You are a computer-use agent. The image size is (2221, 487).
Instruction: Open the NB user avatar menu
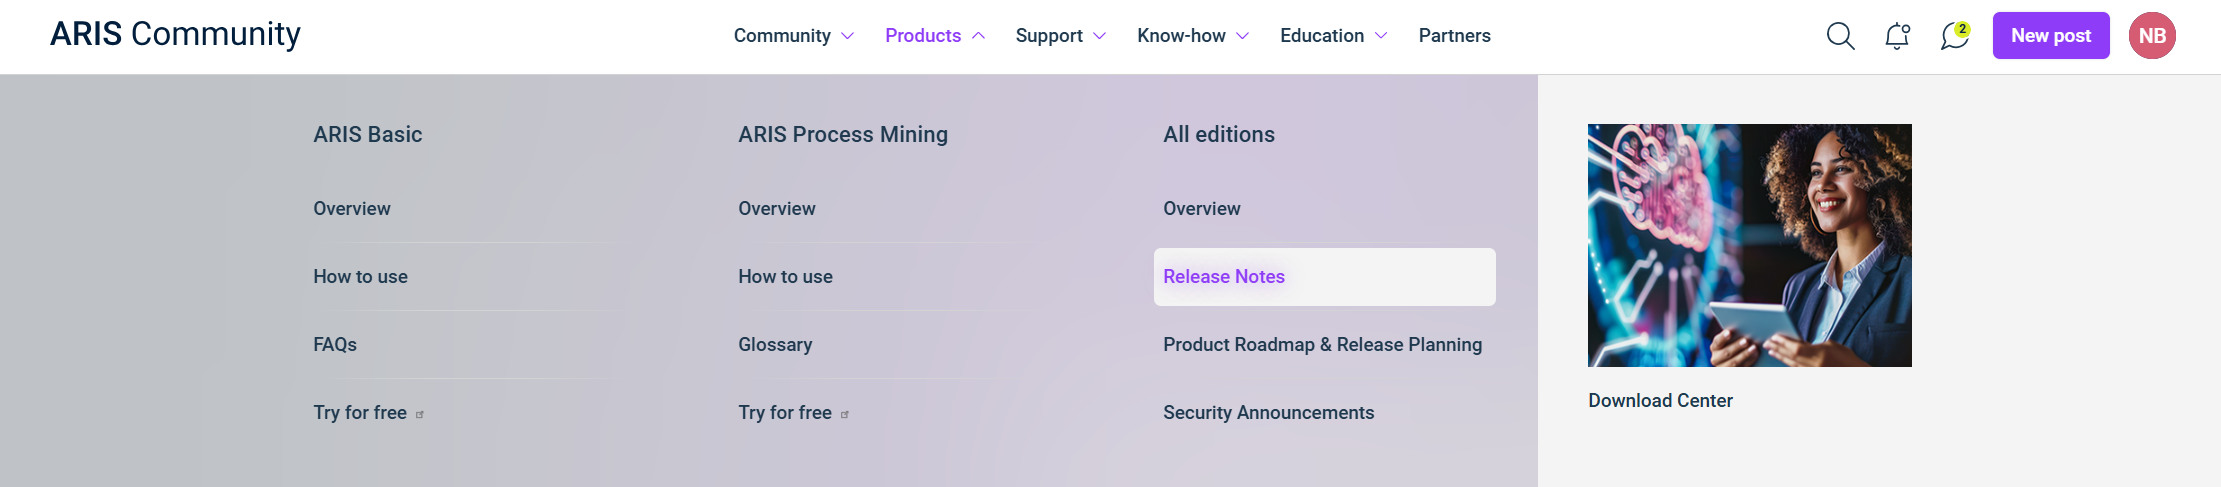[x=2152, y=36]
